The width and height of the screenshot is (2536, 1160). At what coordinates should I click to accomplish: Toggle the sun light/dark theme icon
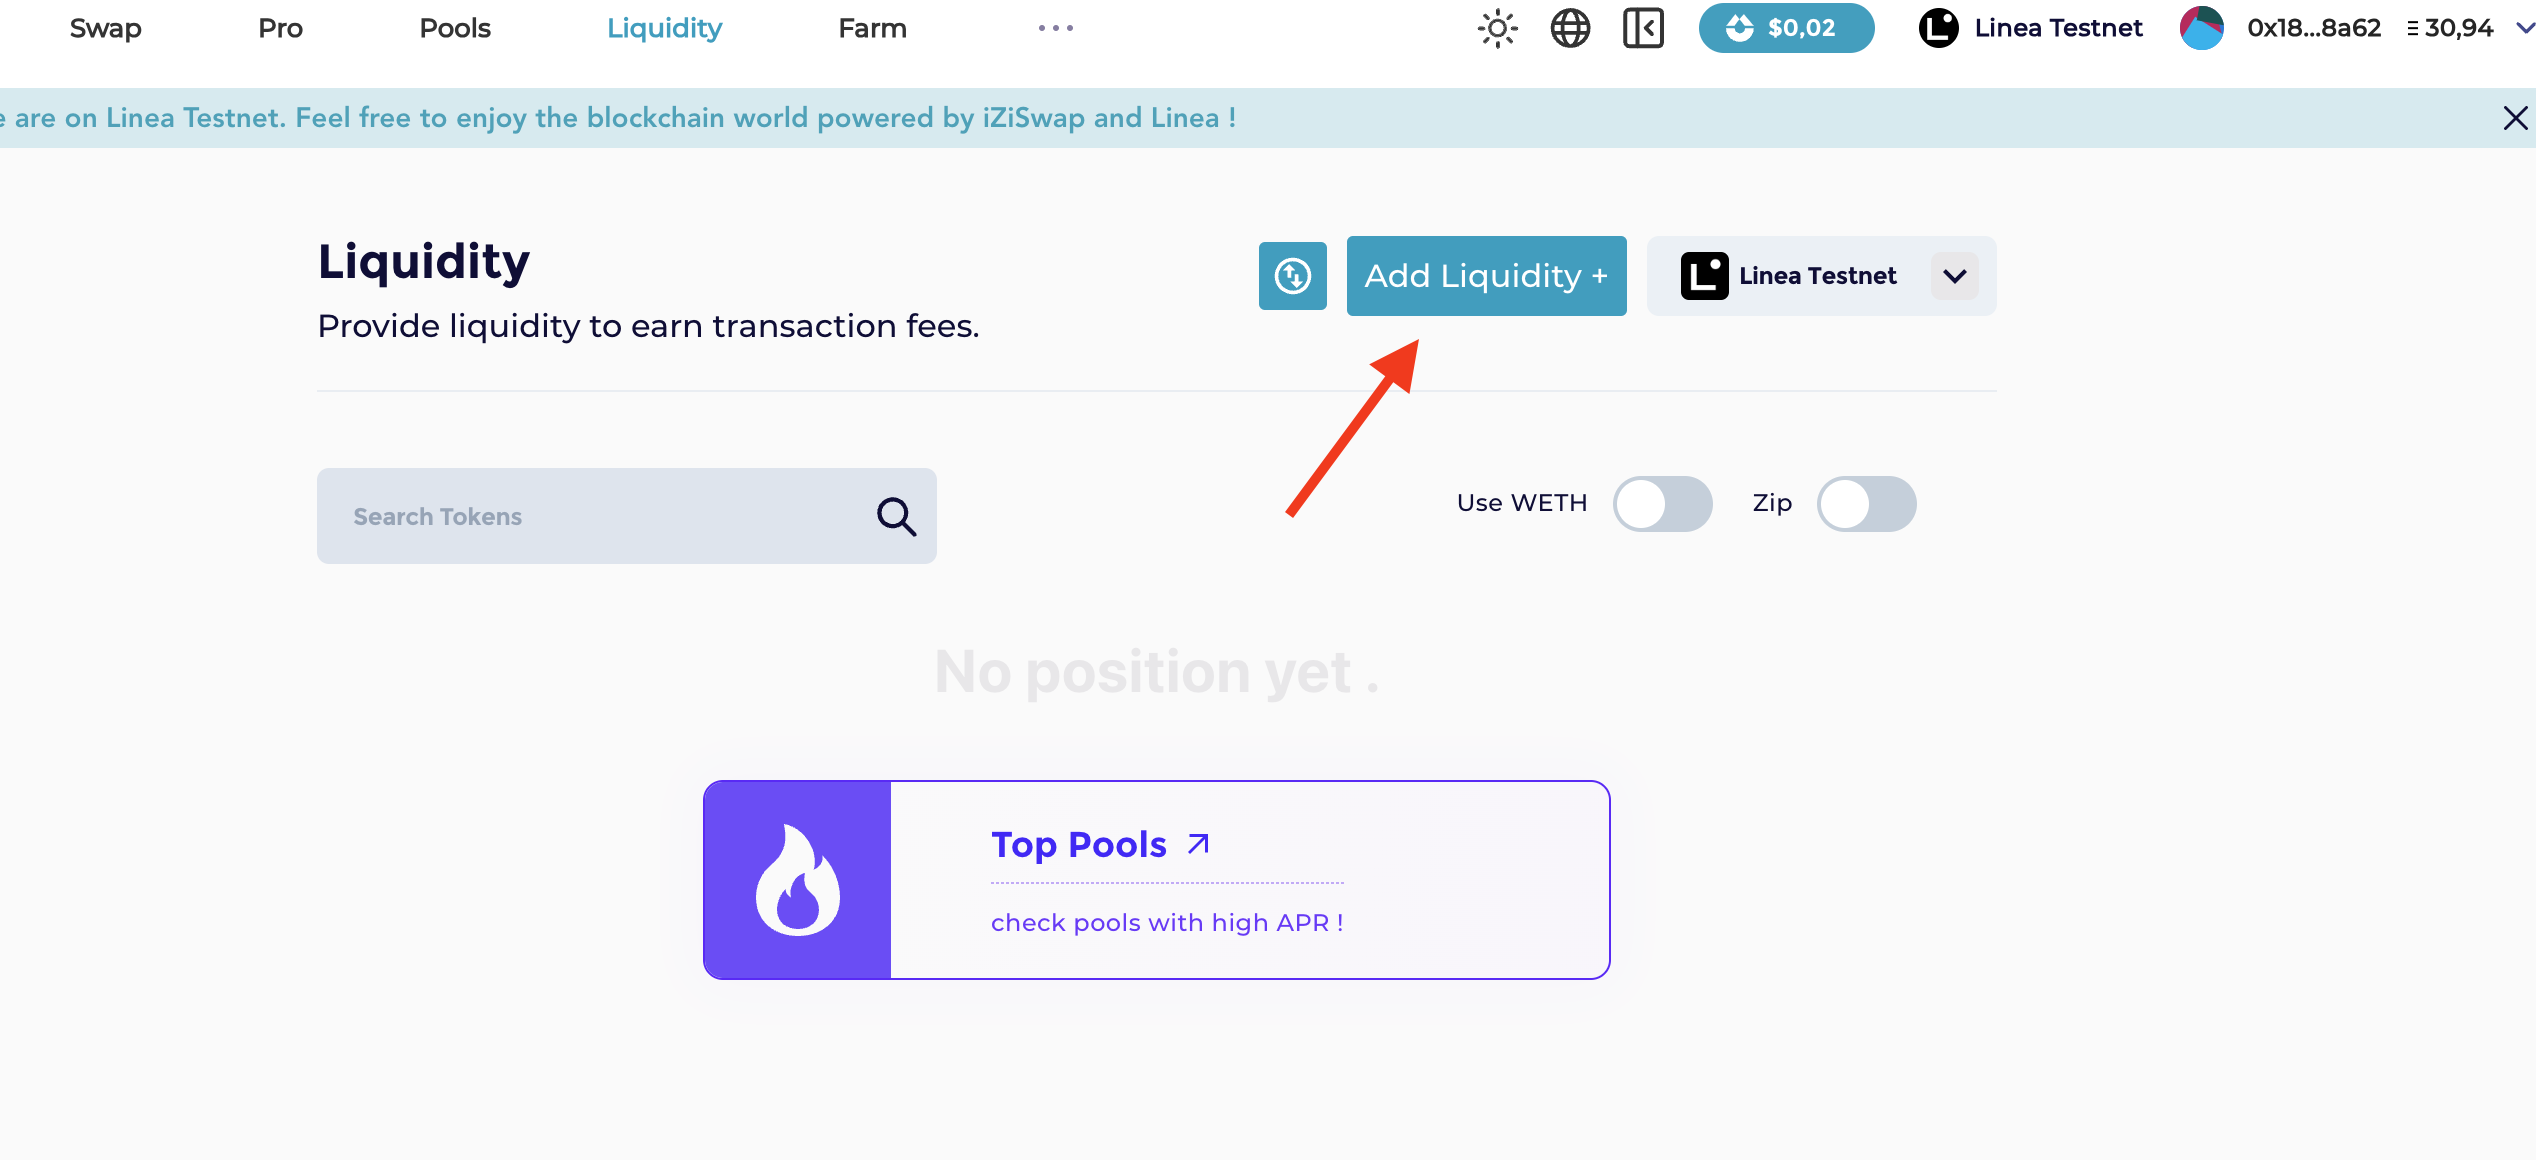(x=1497, y=28)
